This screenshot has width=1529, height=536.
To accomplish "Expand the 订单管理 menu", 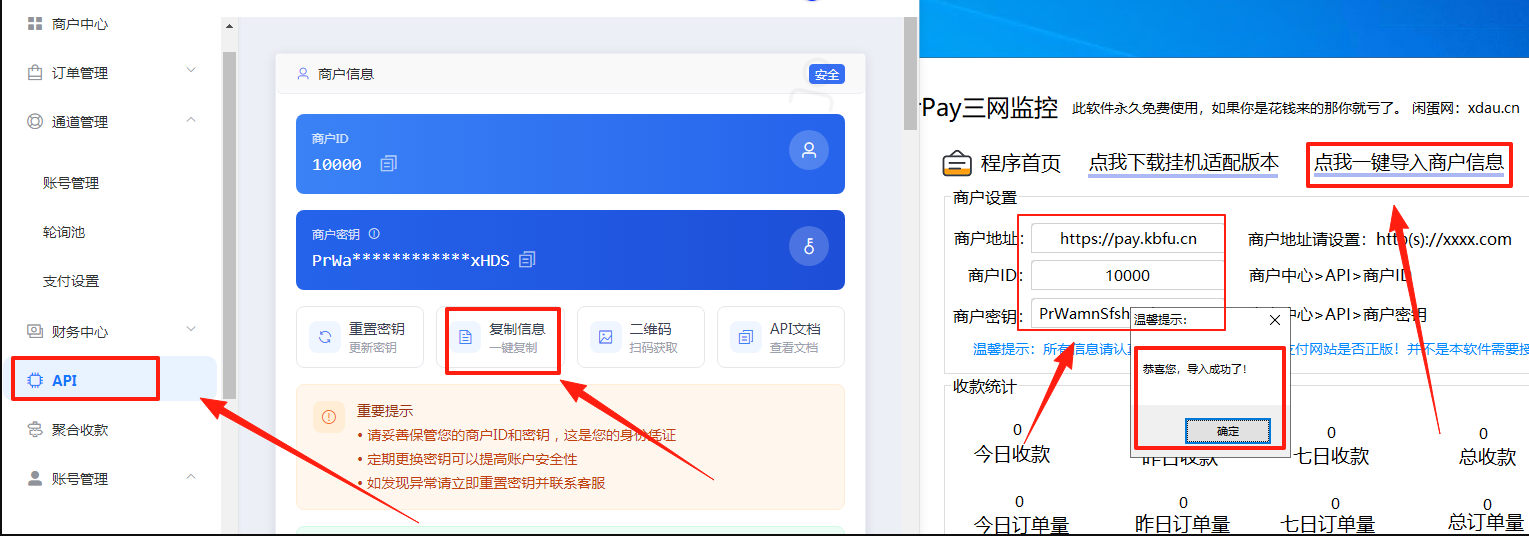I will [191, 71].
